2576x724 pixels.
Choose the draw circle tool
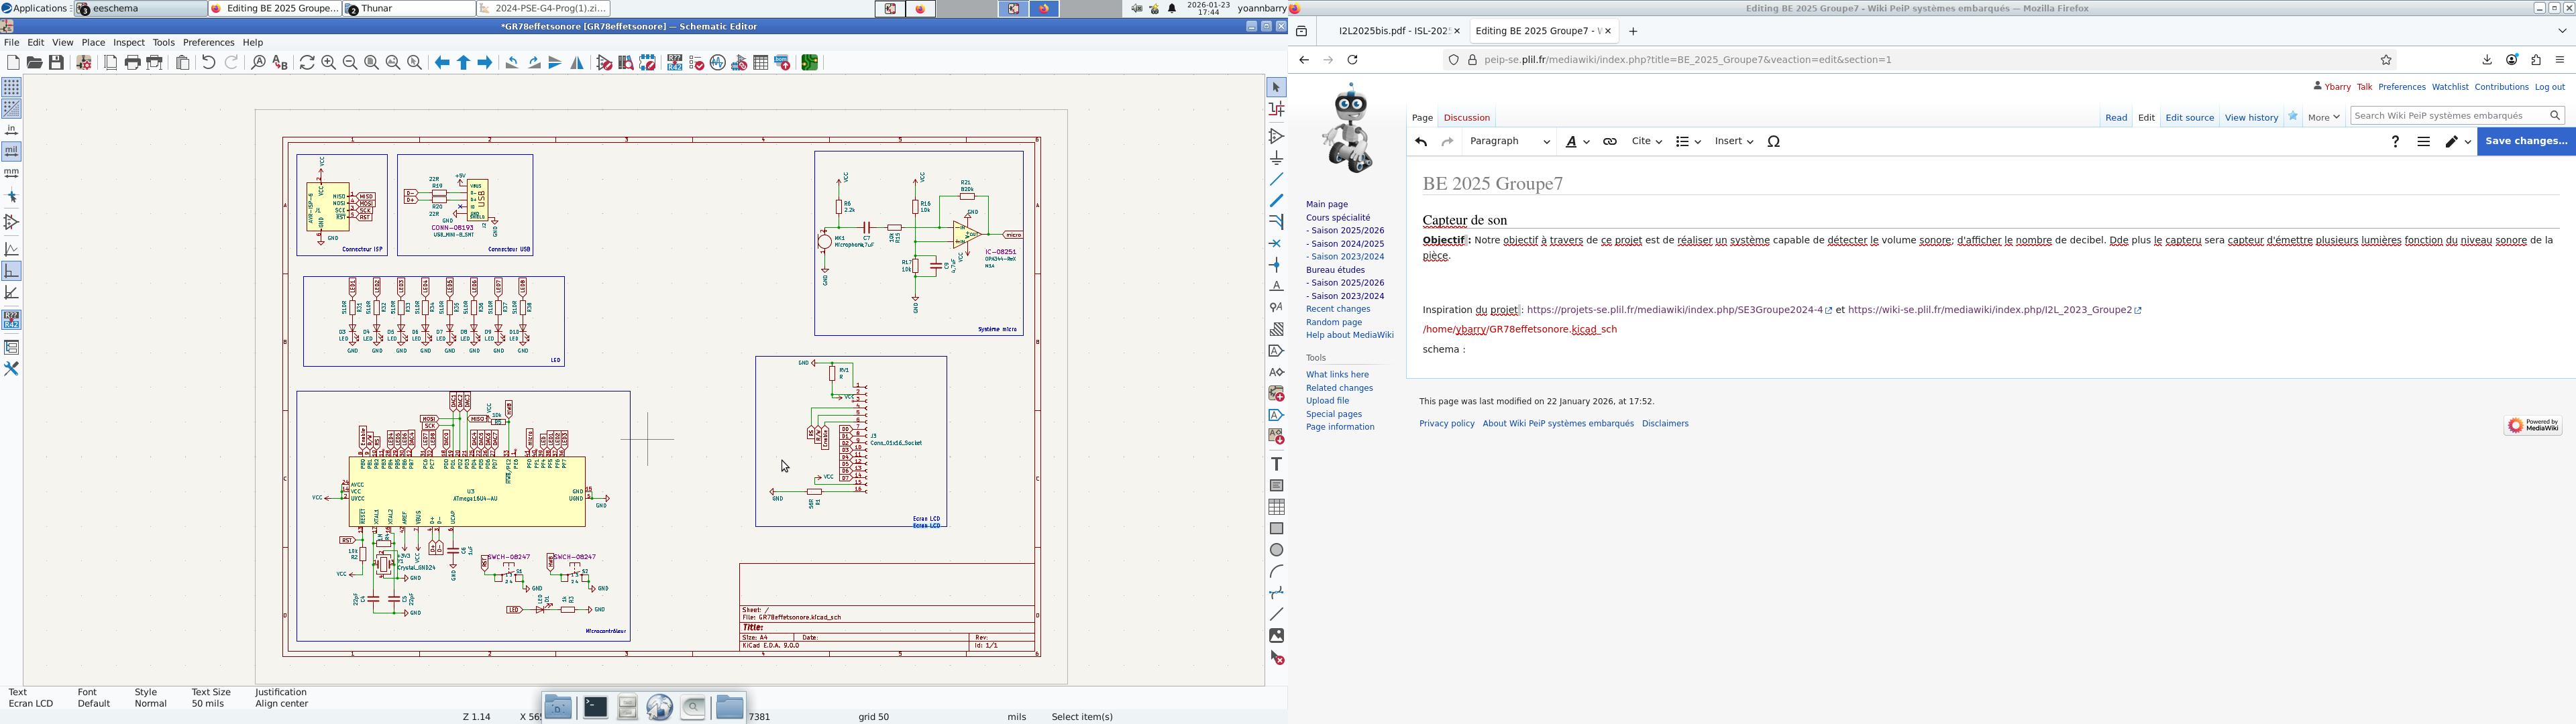[x=1277, y=550]
